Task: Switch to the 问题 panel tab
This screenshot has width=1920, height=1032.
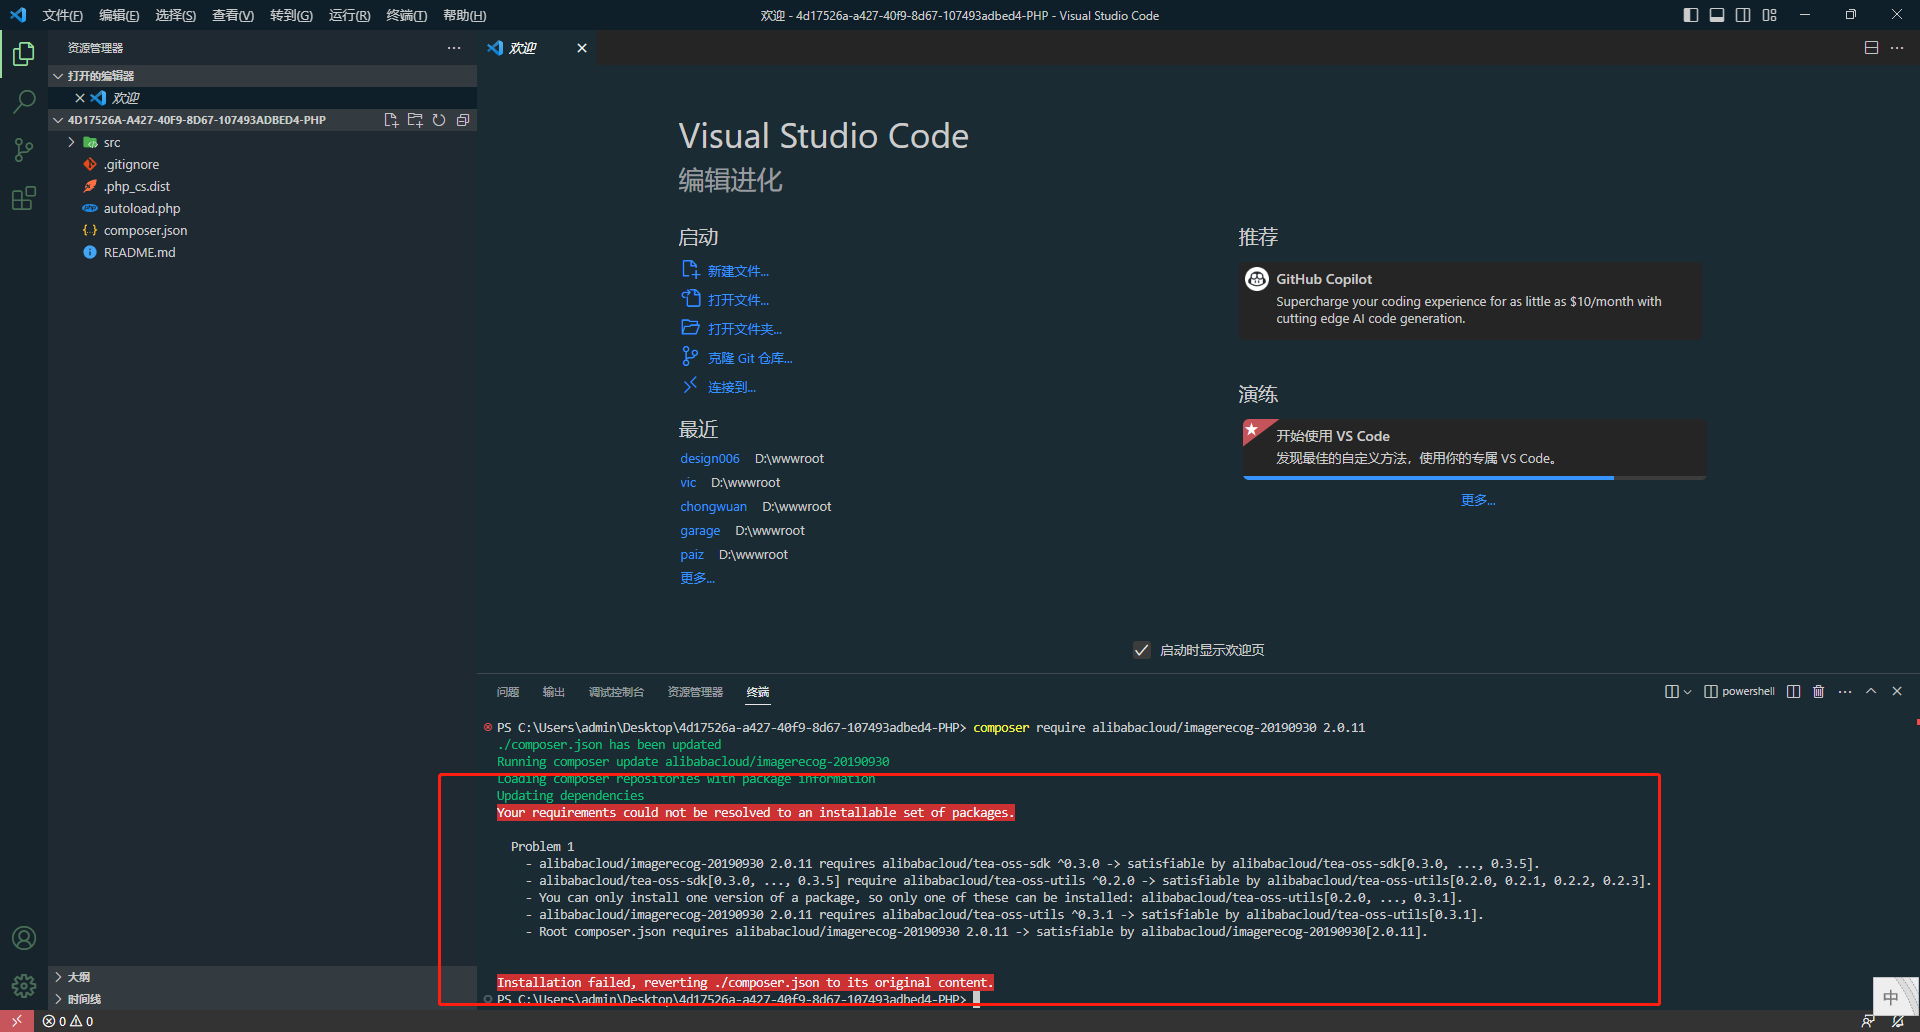Action: tap(508, 692)
